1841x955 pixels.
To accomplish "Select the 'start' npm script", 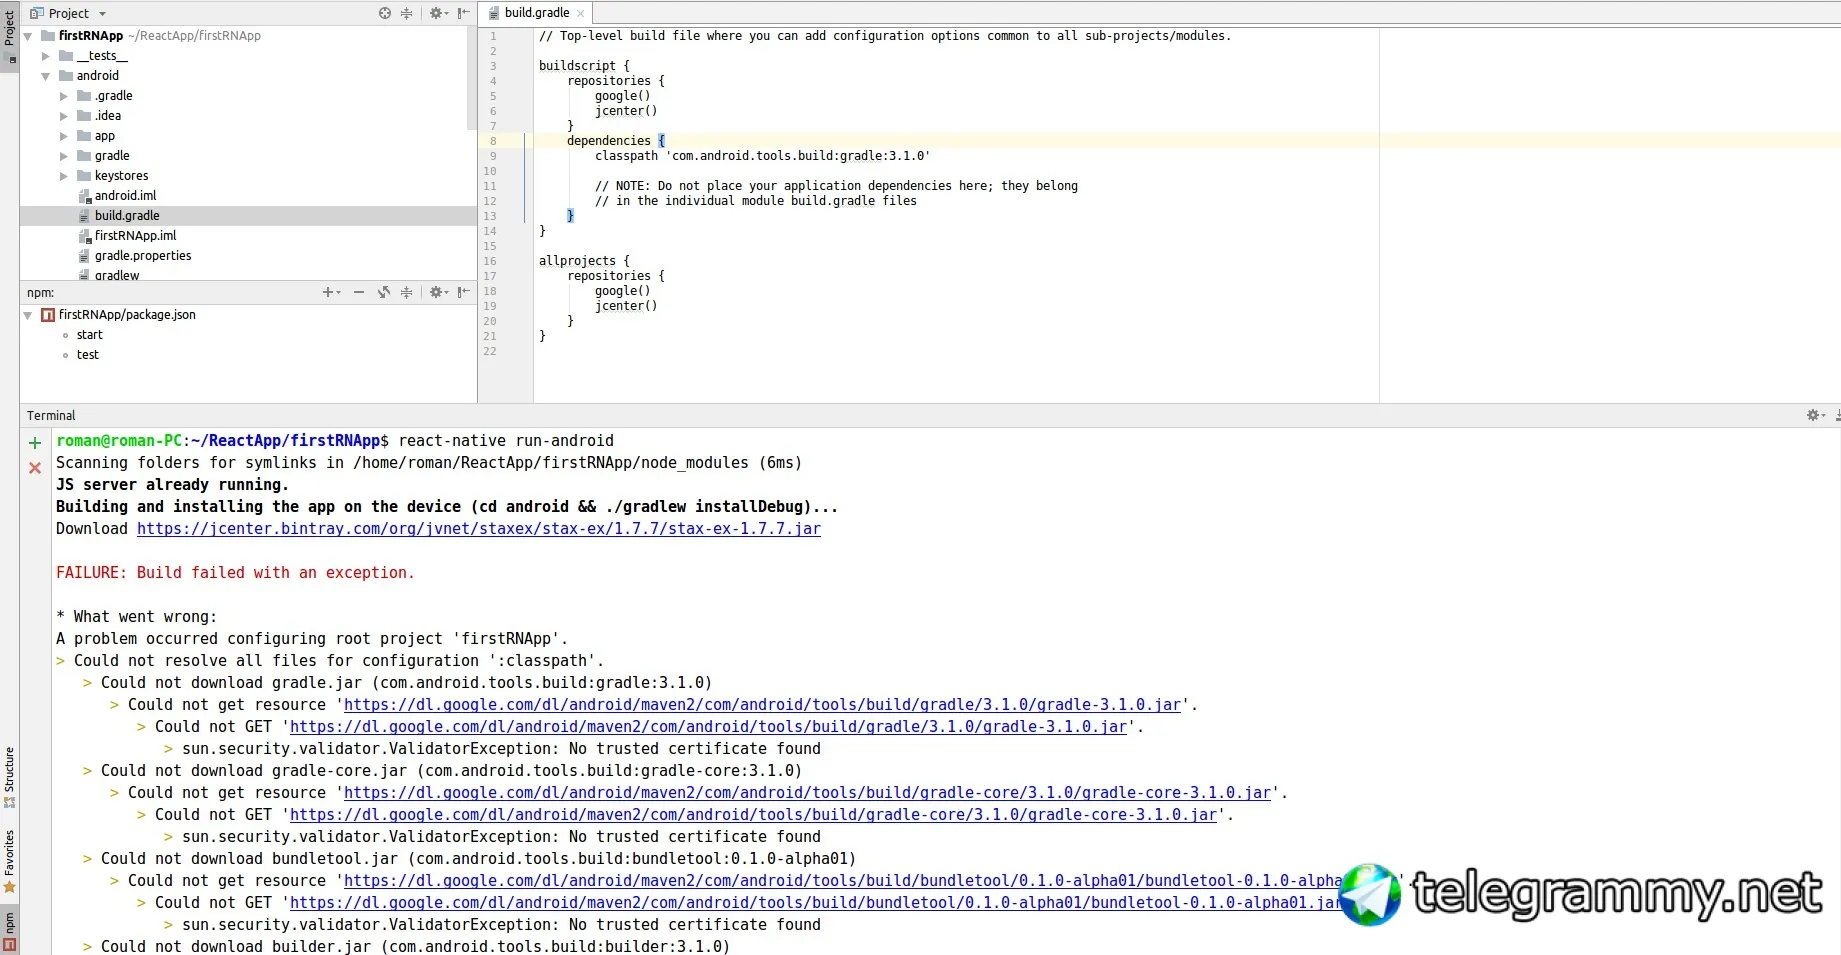I will pos(89,335).
